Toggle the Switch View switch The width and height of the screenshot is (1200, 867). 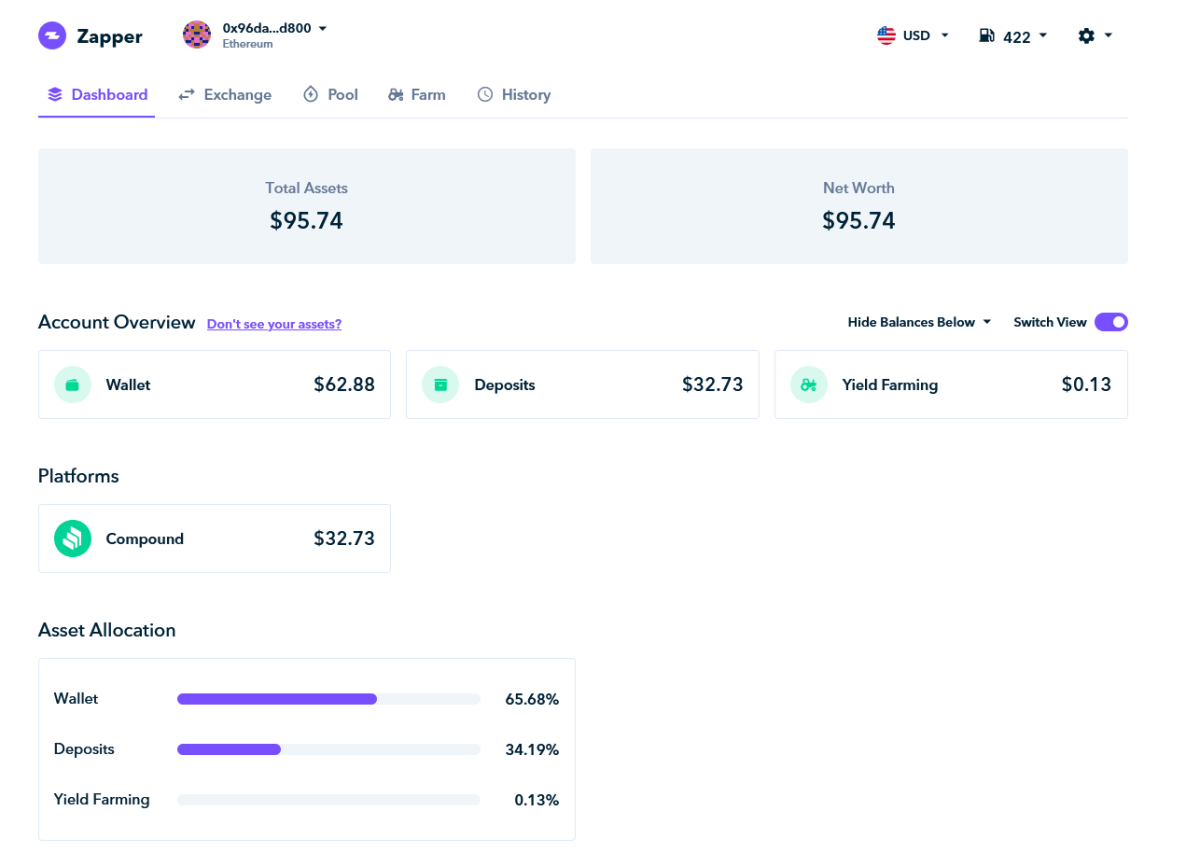pyautogui.click(x=1110, y=322)
